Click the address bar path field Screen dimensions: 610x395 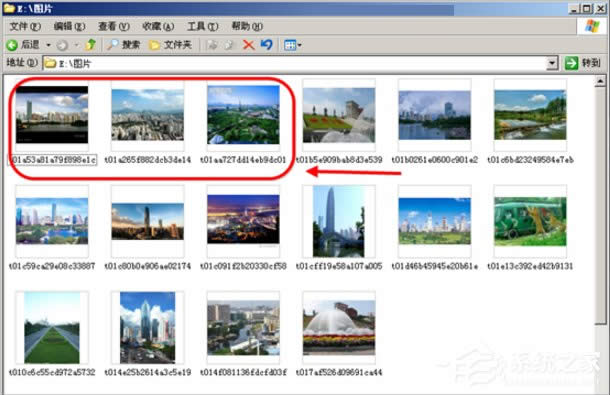click(300, 63)
